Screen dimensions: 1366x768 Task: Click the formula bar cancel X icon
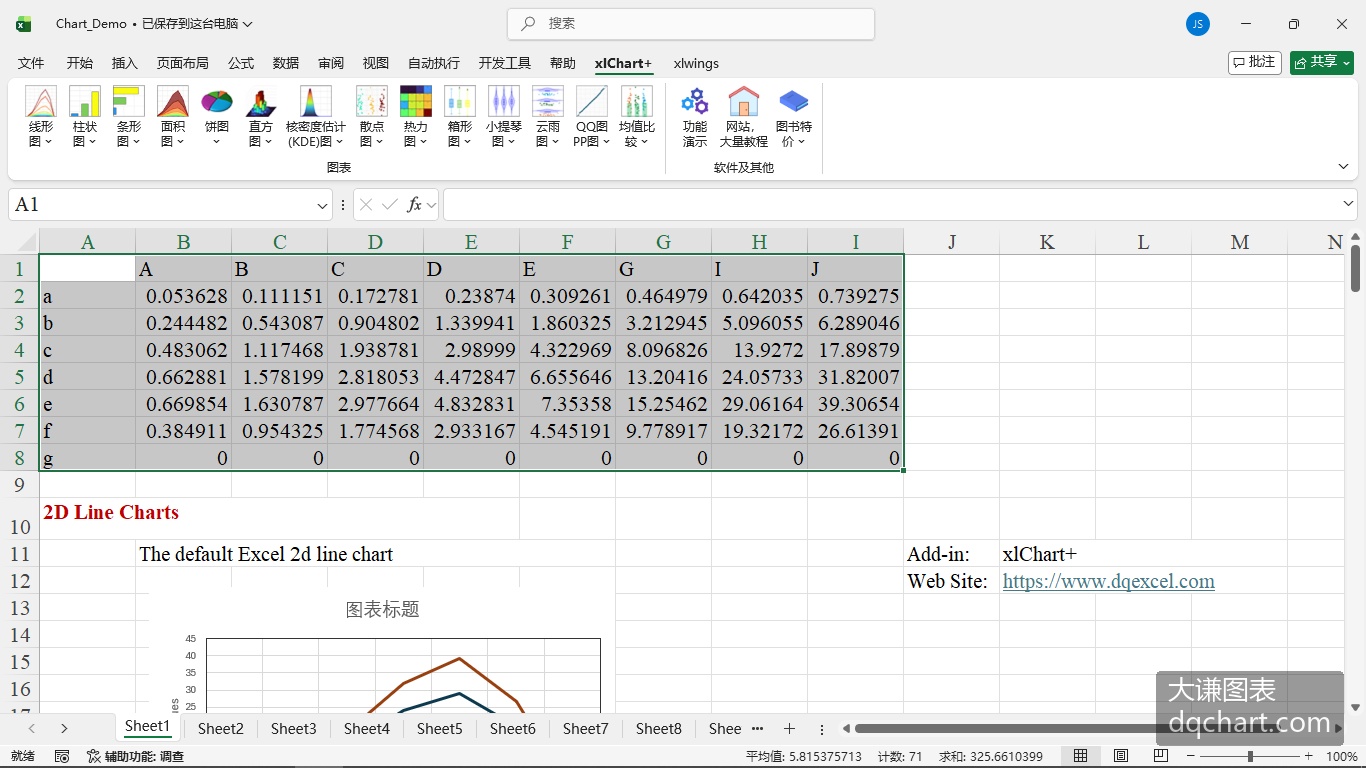(366, 205)
